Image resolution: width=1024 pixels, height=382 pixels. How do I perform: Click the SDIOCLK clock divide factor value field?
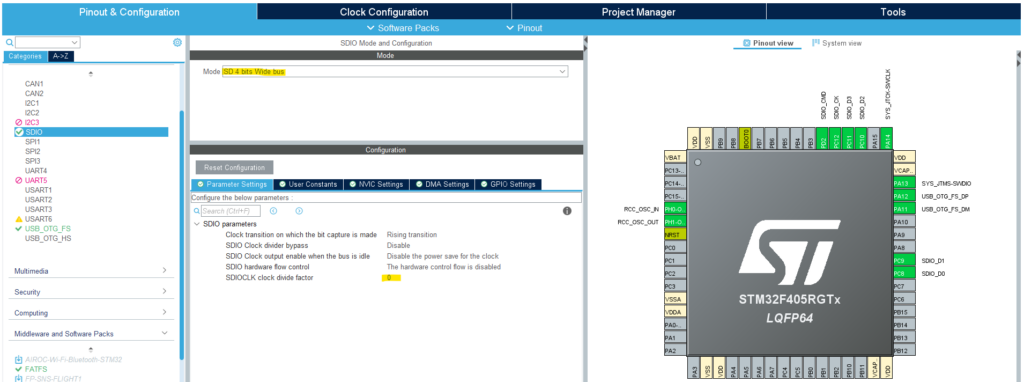[x=391, y=278]
